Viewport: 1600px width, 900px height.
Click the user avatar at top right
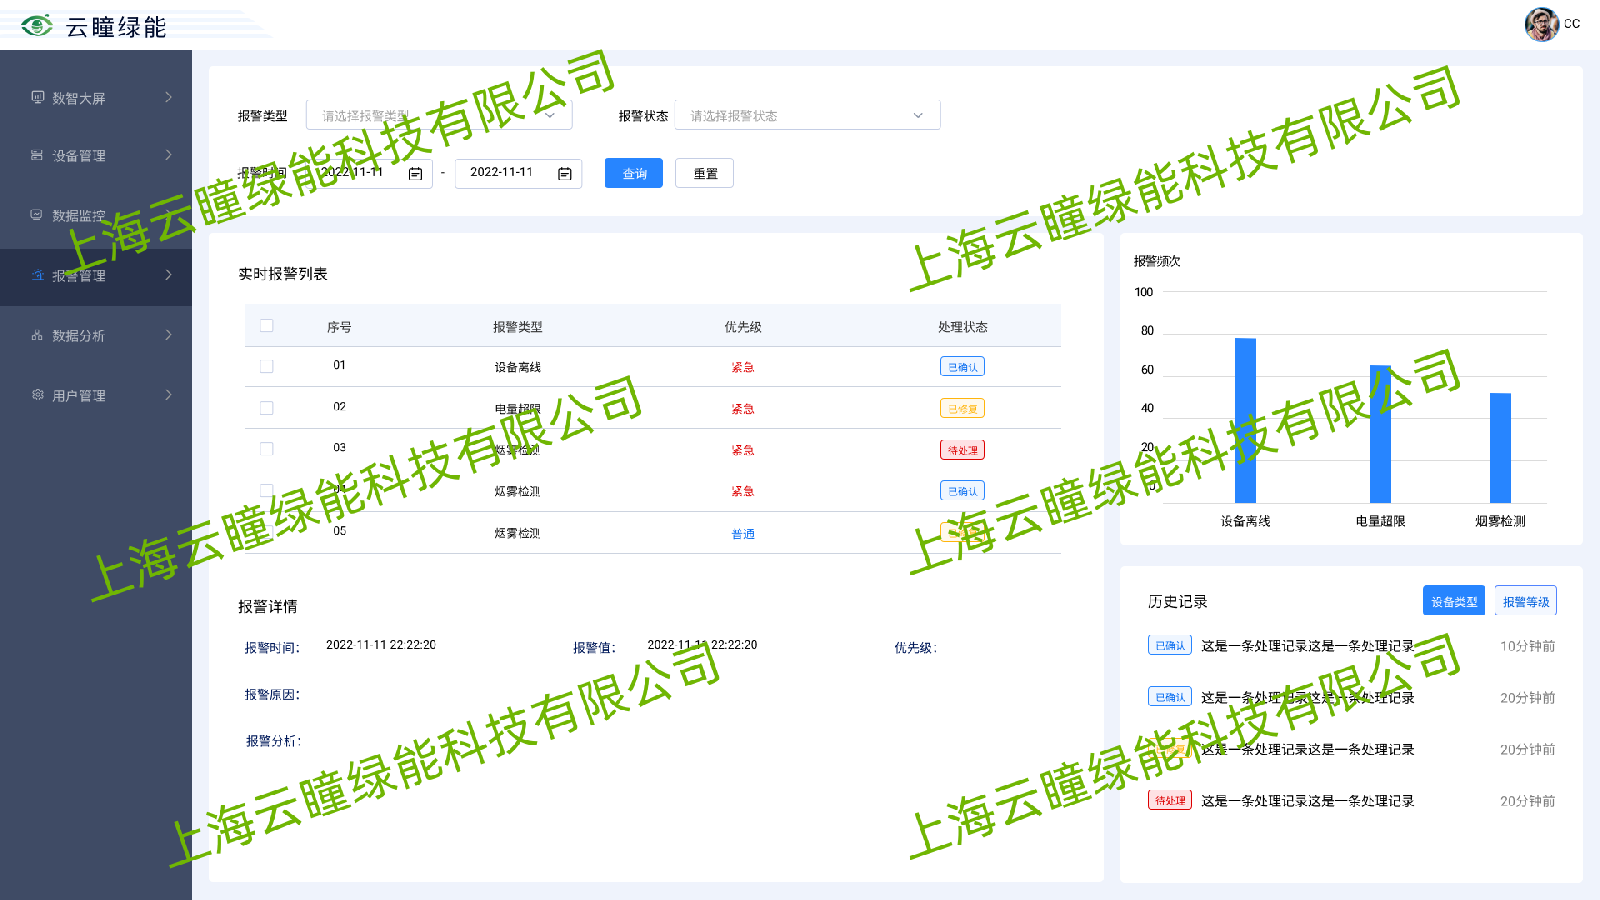[x=1541, y=24]
